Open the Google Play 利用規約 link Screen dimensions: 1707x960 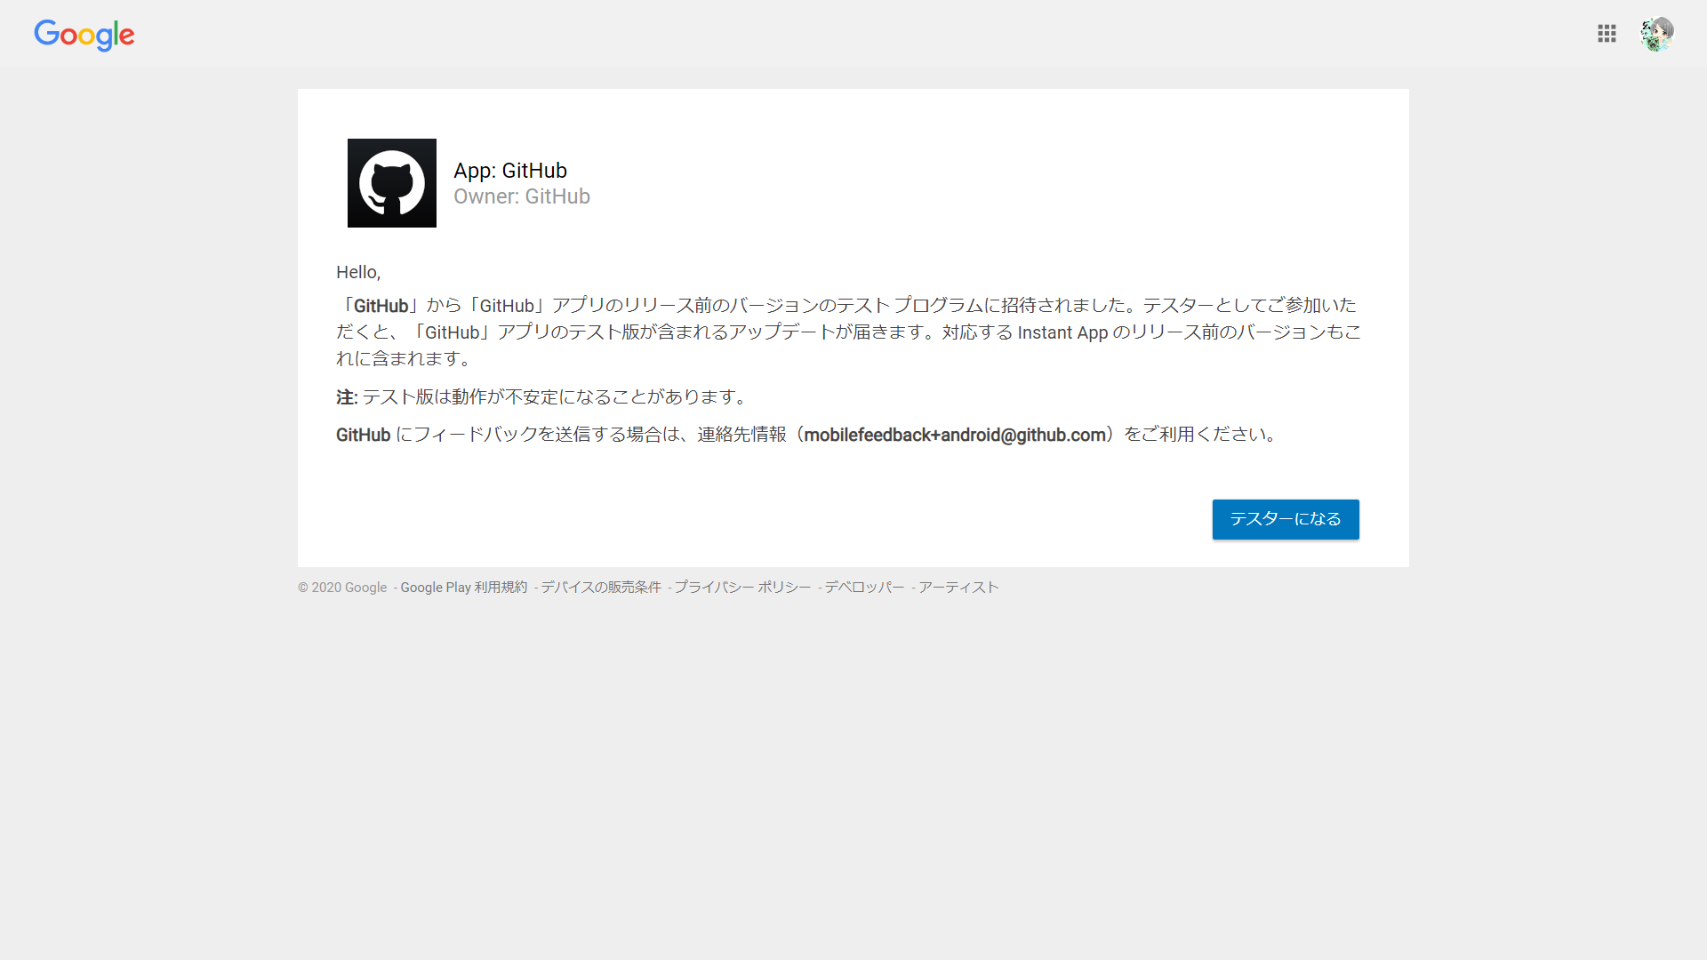463,588
